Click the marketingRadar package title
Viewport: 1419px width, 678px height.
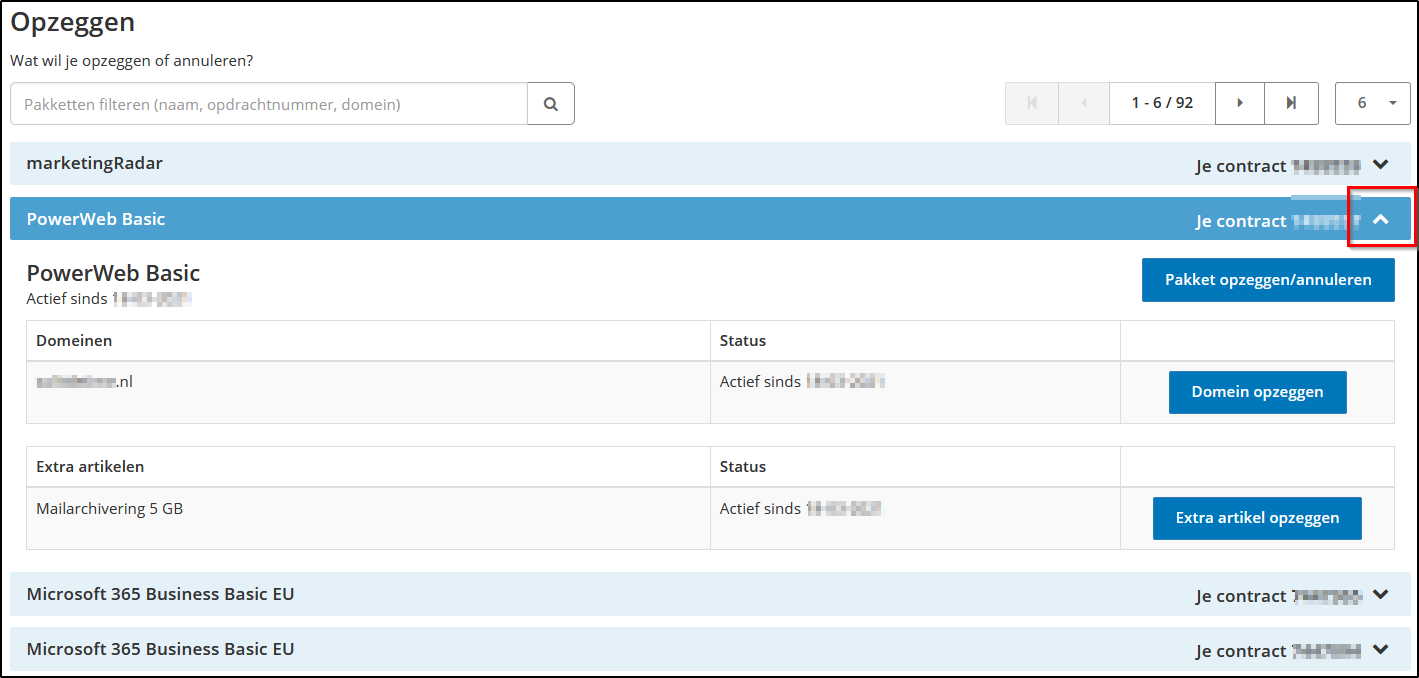[x=95, y=164]
